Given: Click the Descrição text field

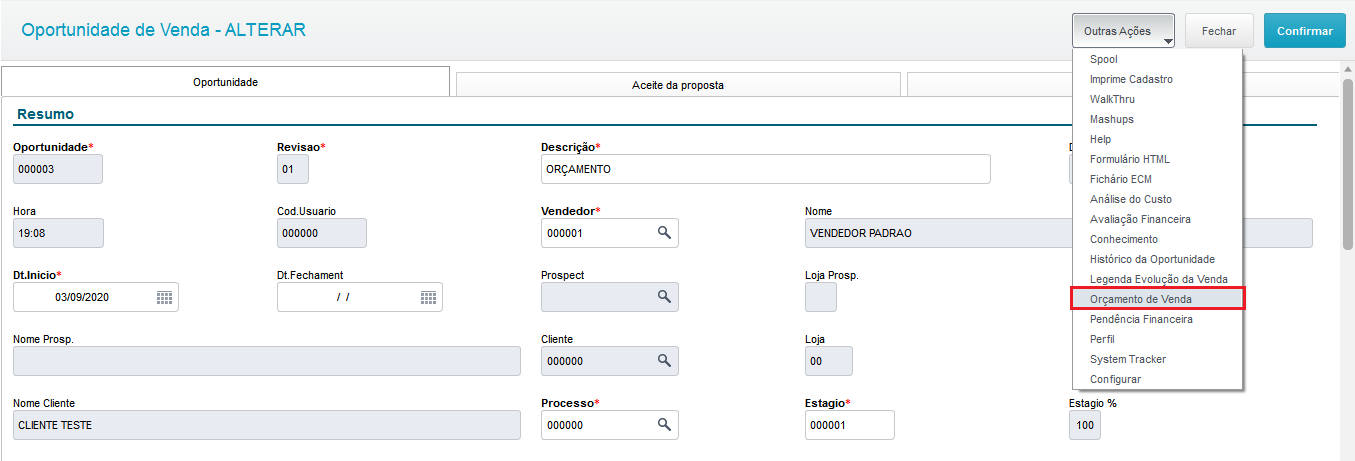Looking at the screenshot, I should pos(765,169).
